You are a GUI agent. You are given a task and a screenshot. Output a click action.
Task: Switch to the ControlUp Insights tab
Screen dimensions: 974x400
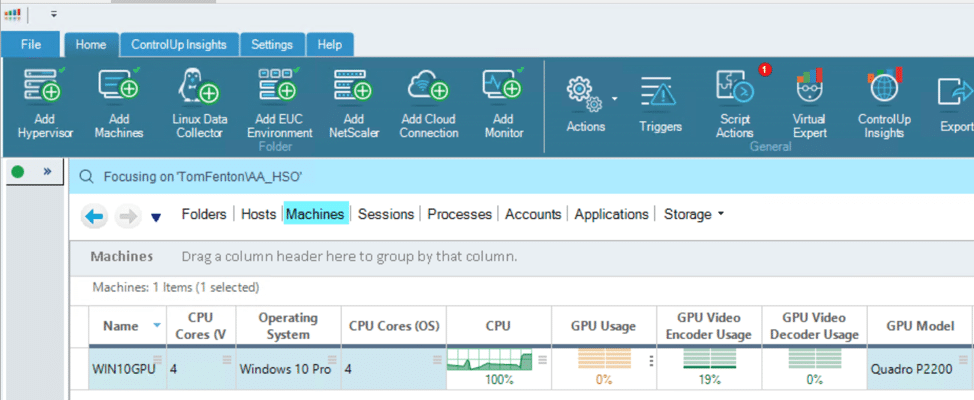179,45
